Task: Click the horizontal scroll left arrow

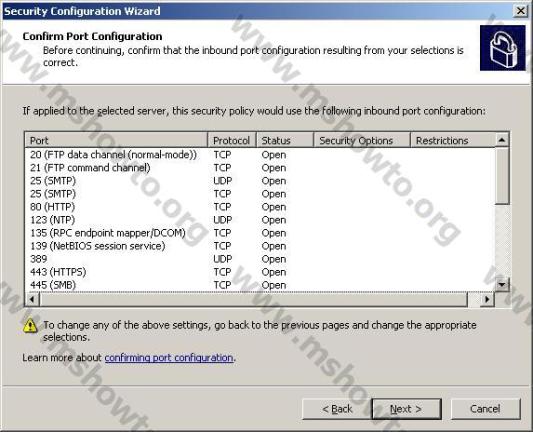Action: pos(32,299)
